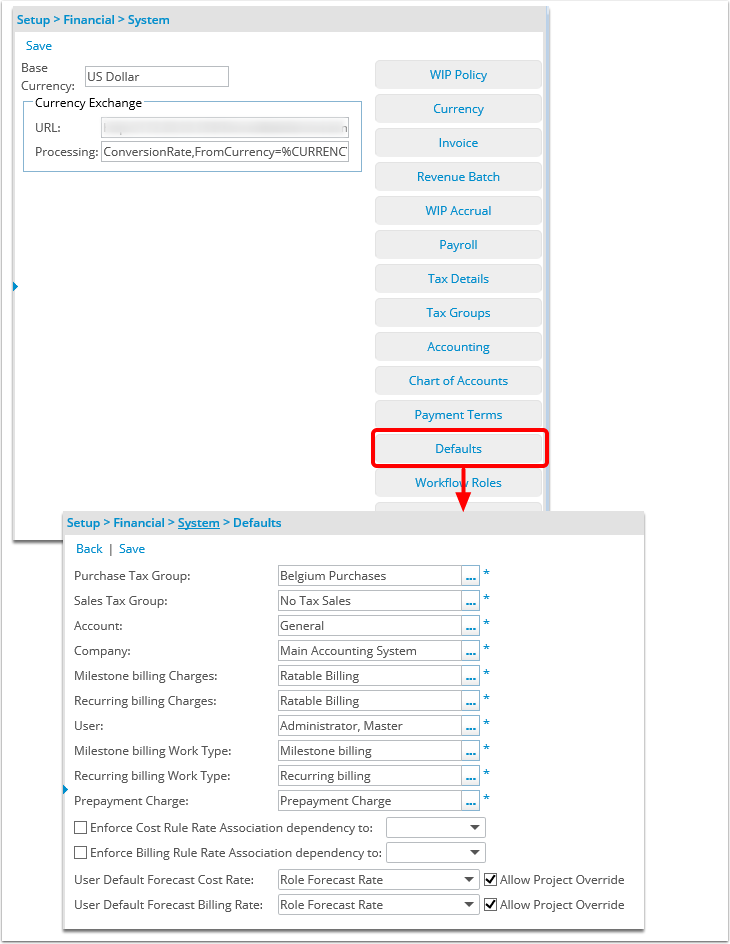The height and width of the screenshot is (944, 730).
Task: Click Purchase Tax Group field Belgium Purchases
Action: point(370,576)
